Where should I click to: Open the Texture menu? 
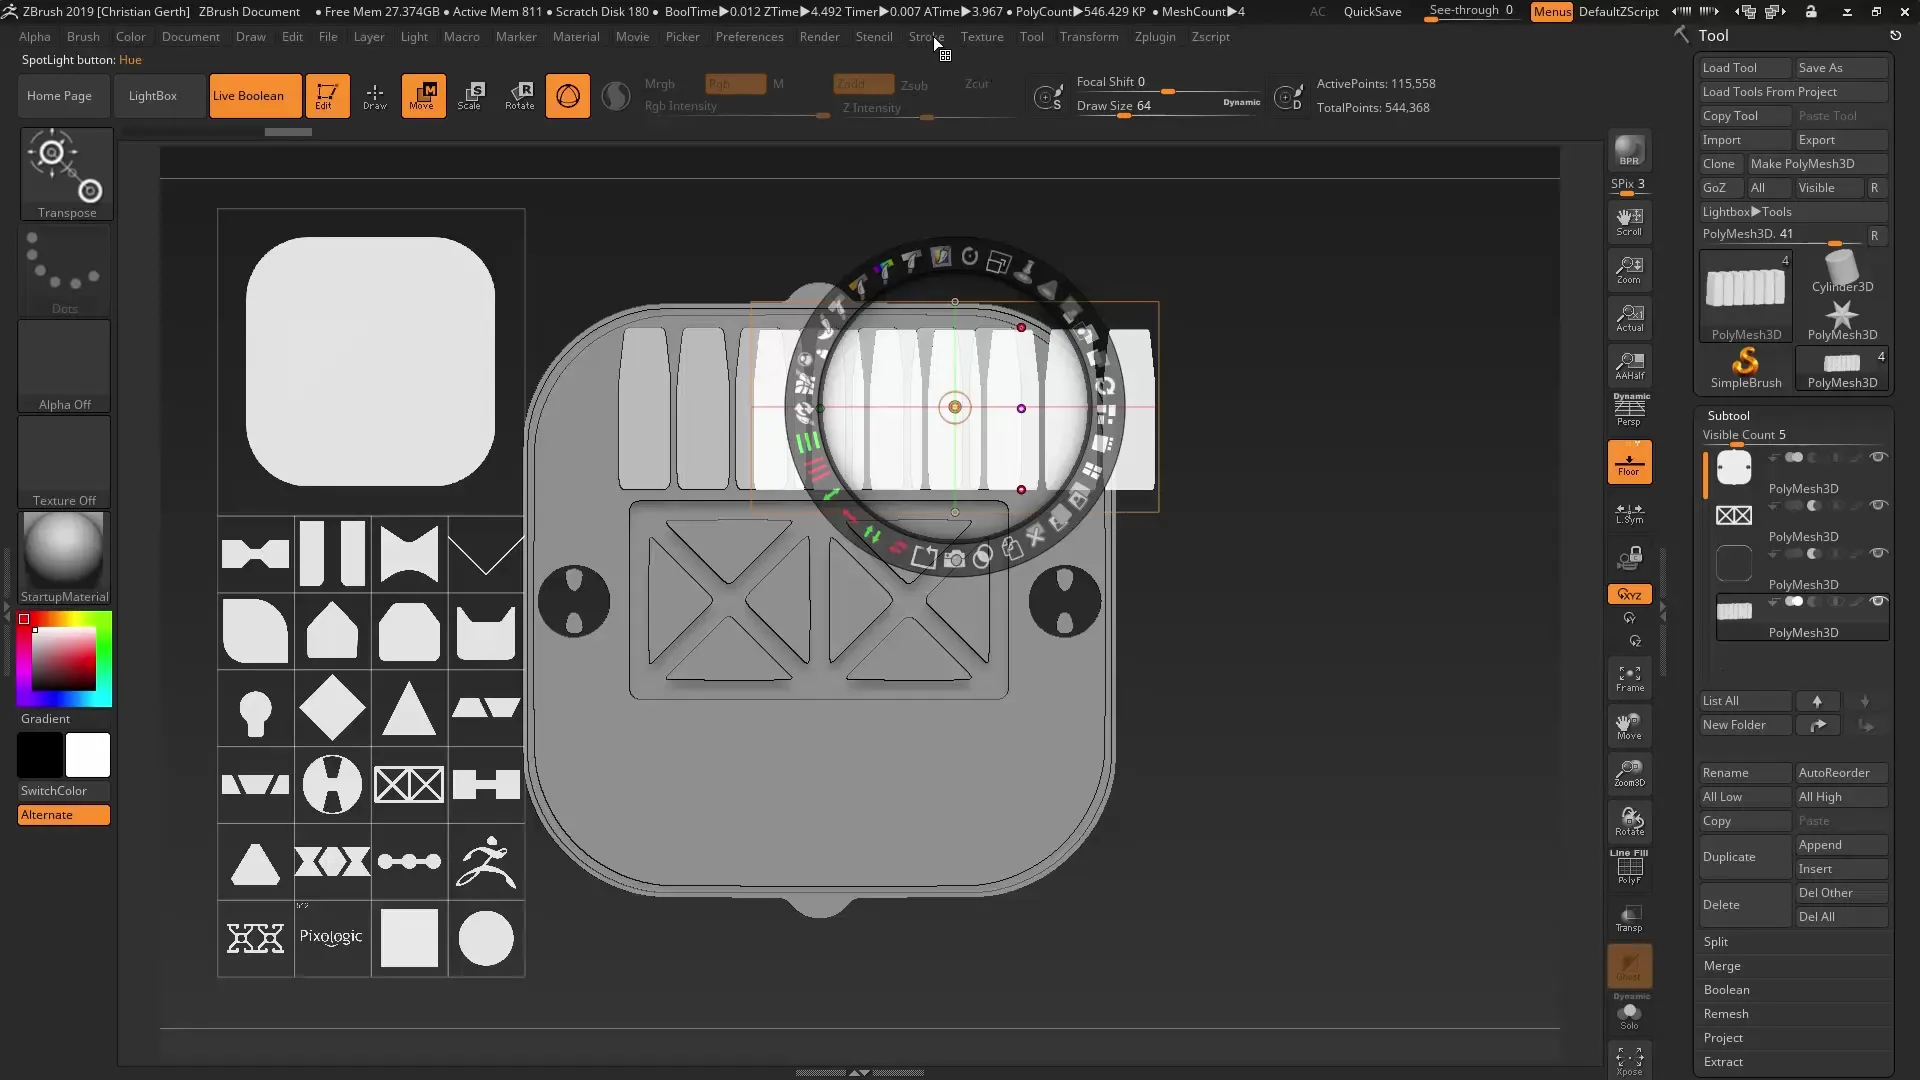point(982,37)
